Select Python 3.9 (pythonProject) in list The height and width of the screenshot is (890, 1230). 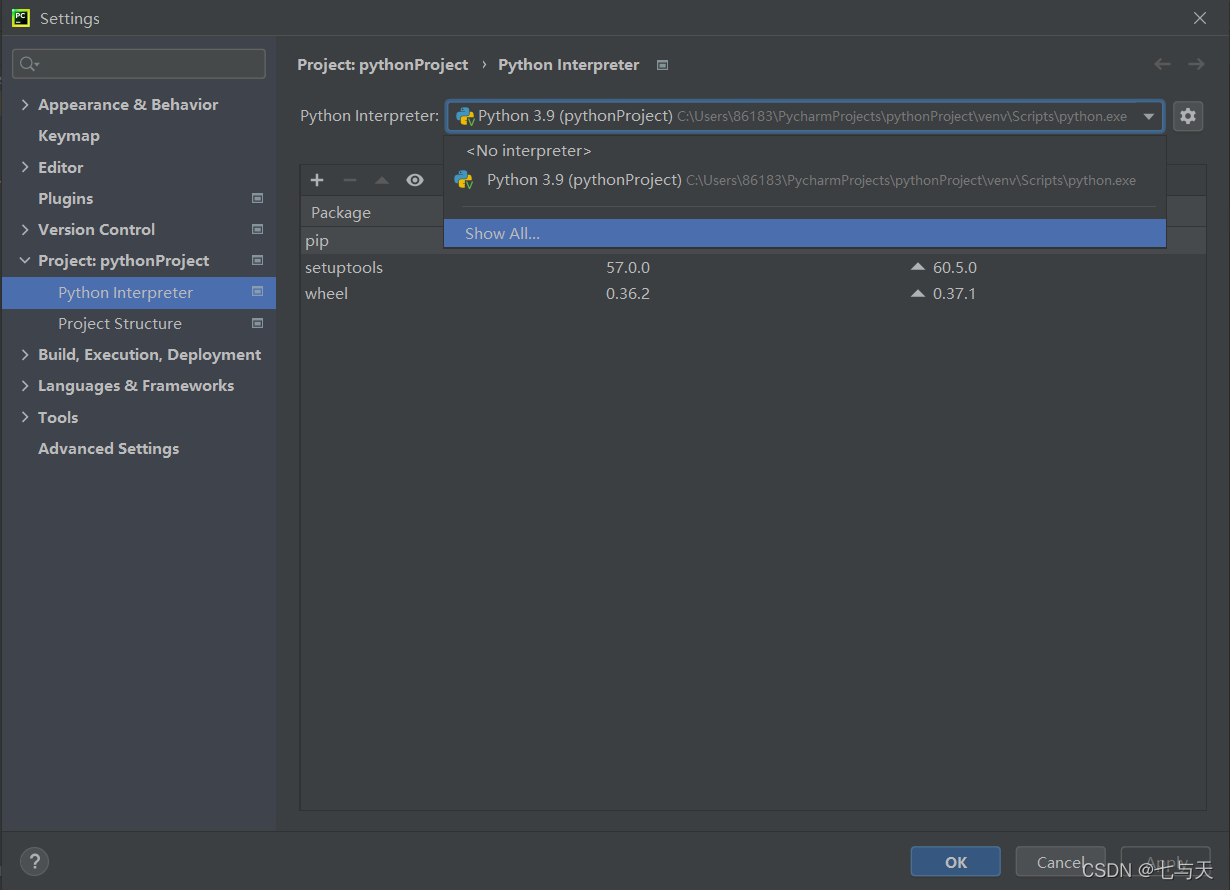[805, 180]
